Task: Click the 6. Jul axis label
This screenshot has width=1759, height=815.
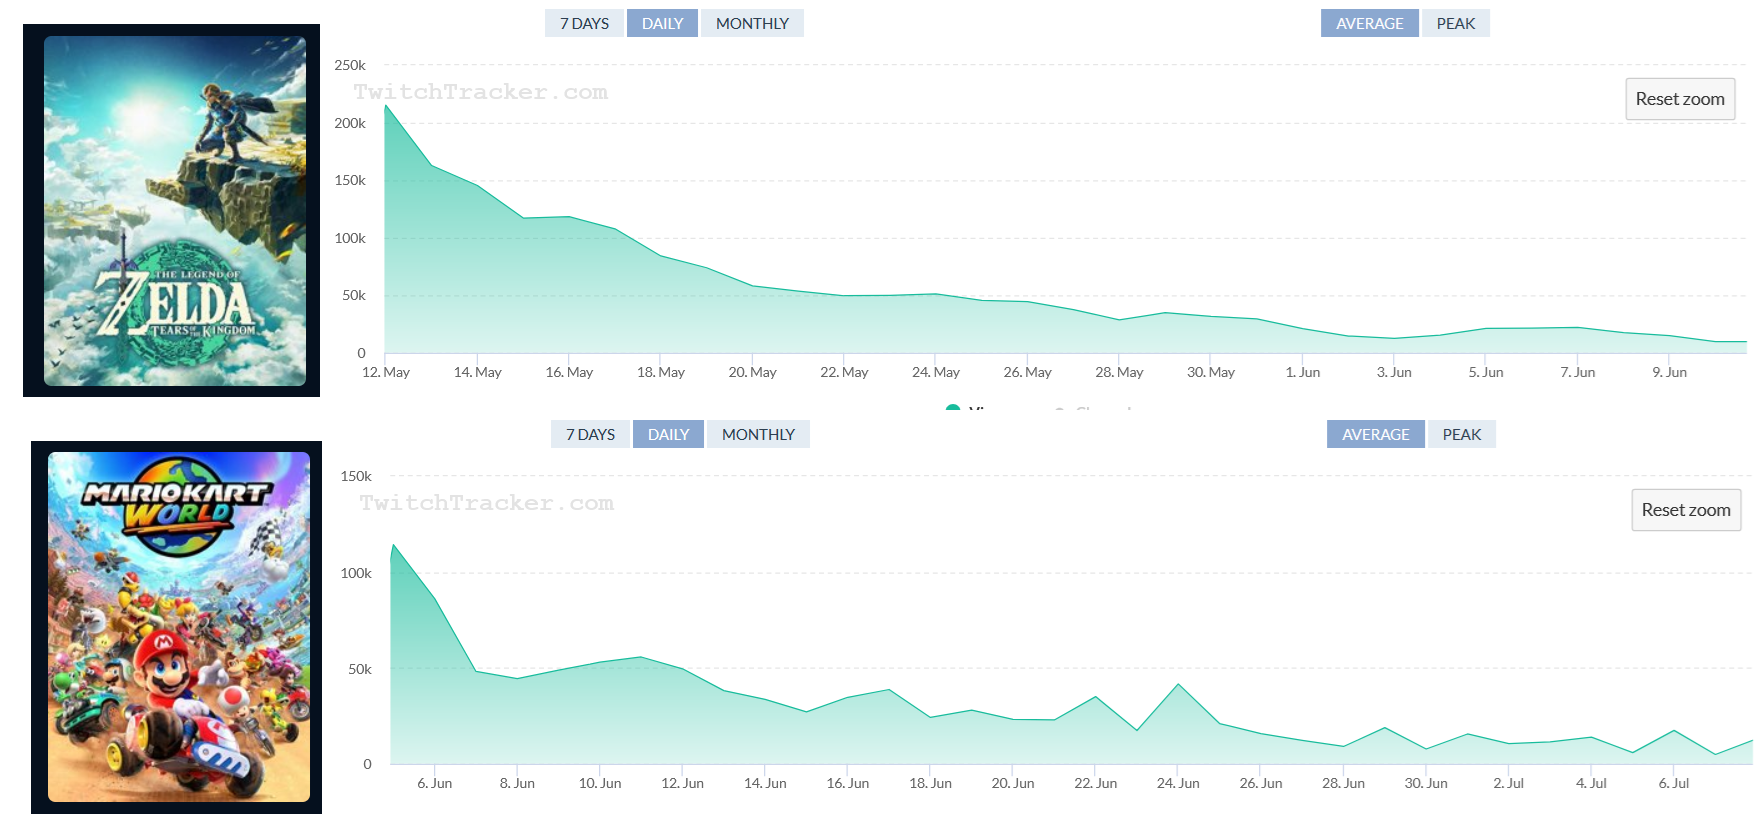Action: click(1673, 783)
